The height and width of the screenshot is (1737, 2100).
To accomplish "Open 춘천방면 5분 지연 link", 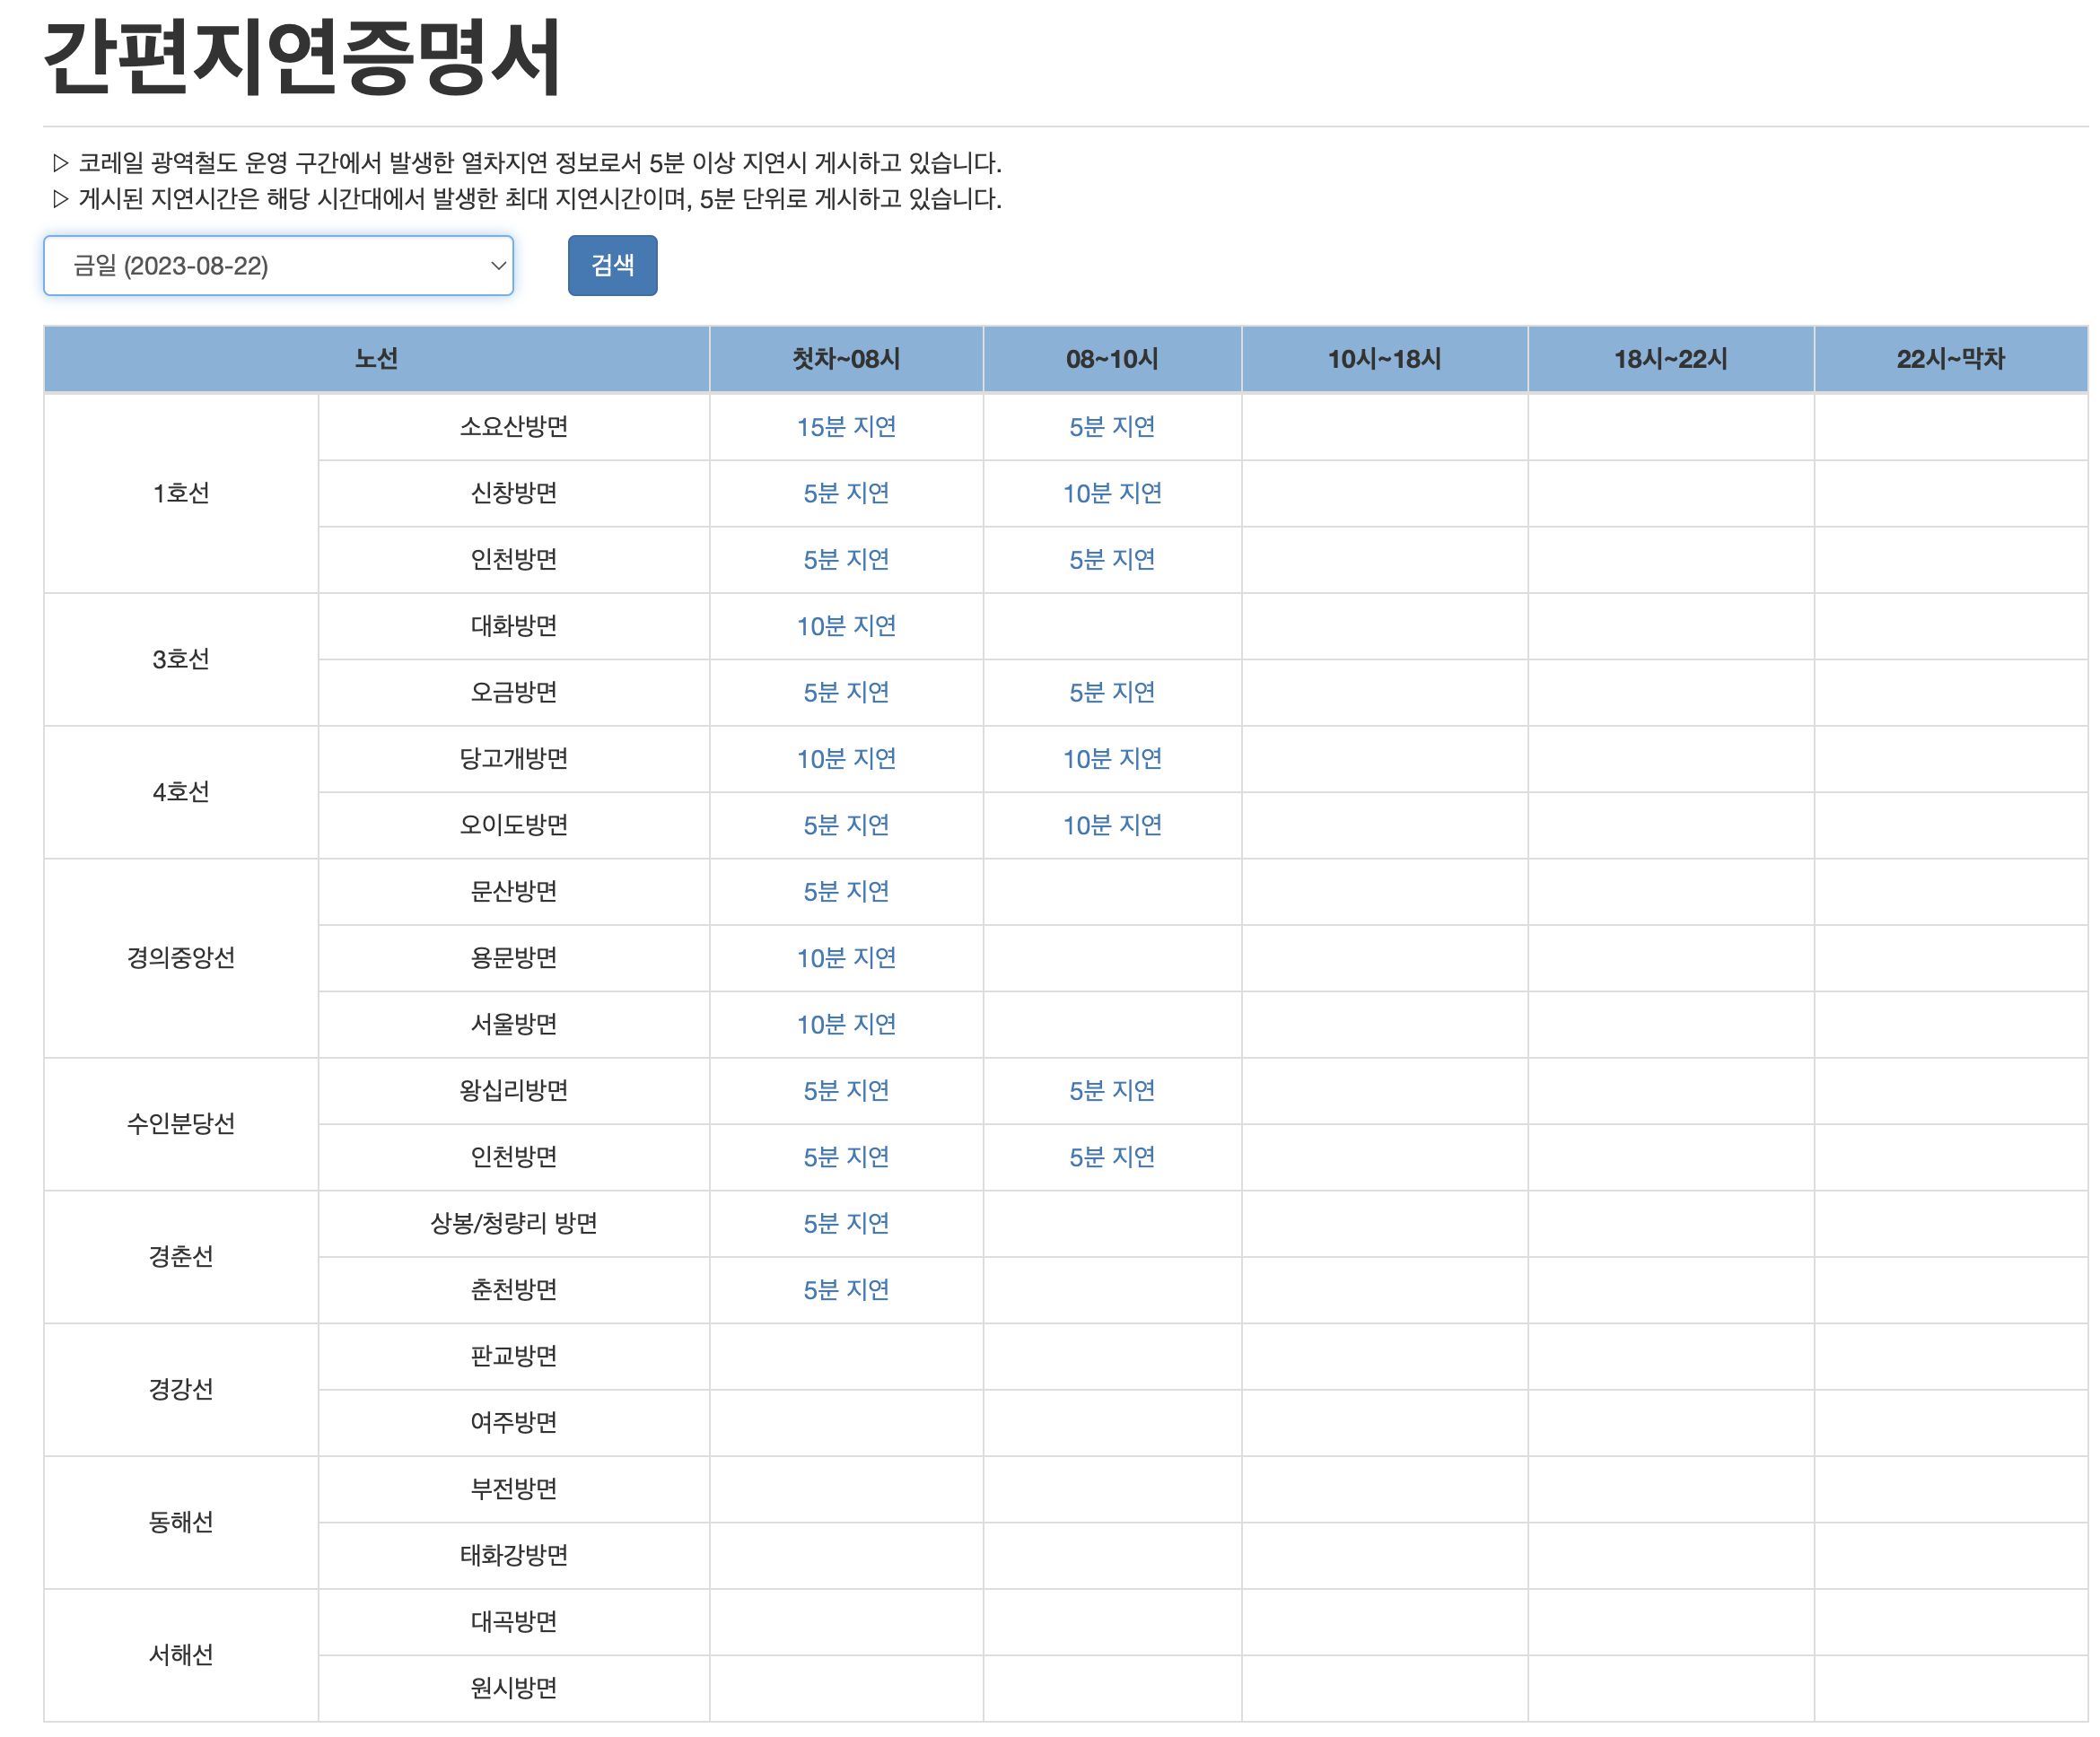I will (x=846, y=1290).
